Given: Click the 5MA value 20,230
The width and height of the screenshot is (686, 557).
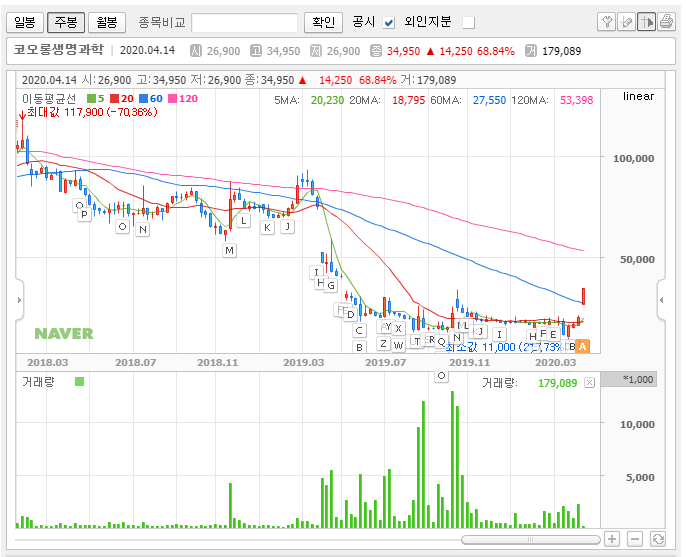Looking at the screenshot, I should tap(327, 100).
